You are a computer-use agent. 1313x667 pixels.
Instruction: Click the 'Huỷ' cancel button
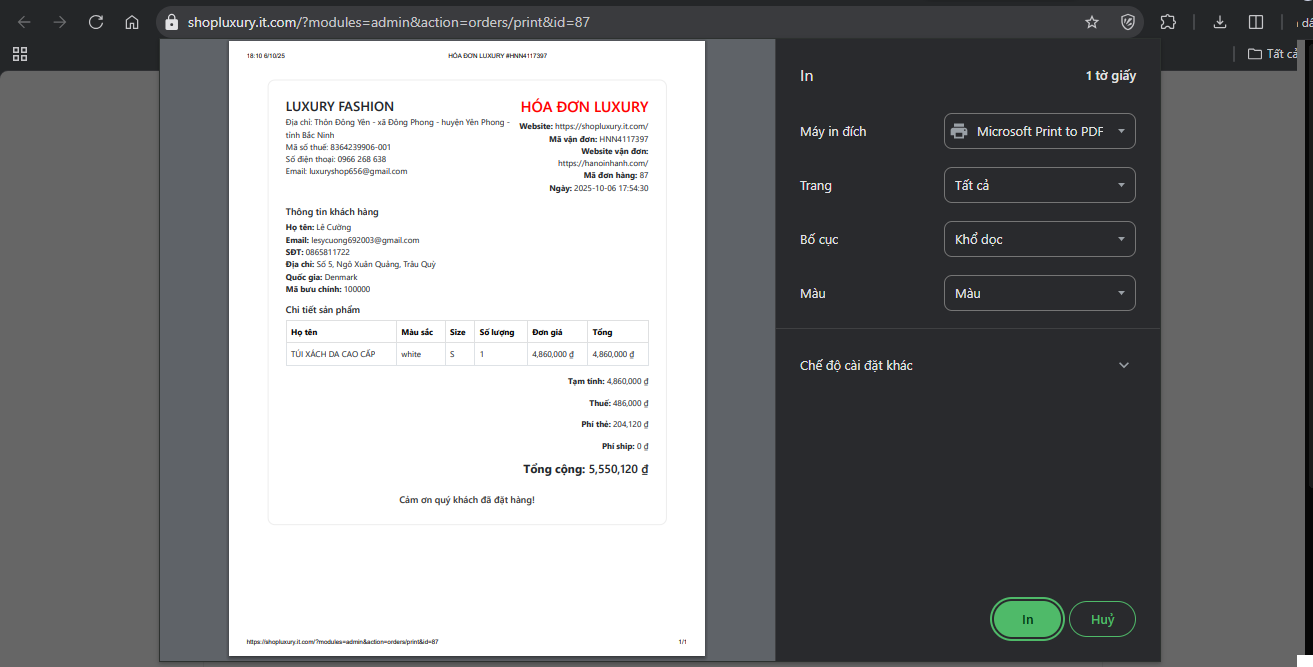[1102, 619]
